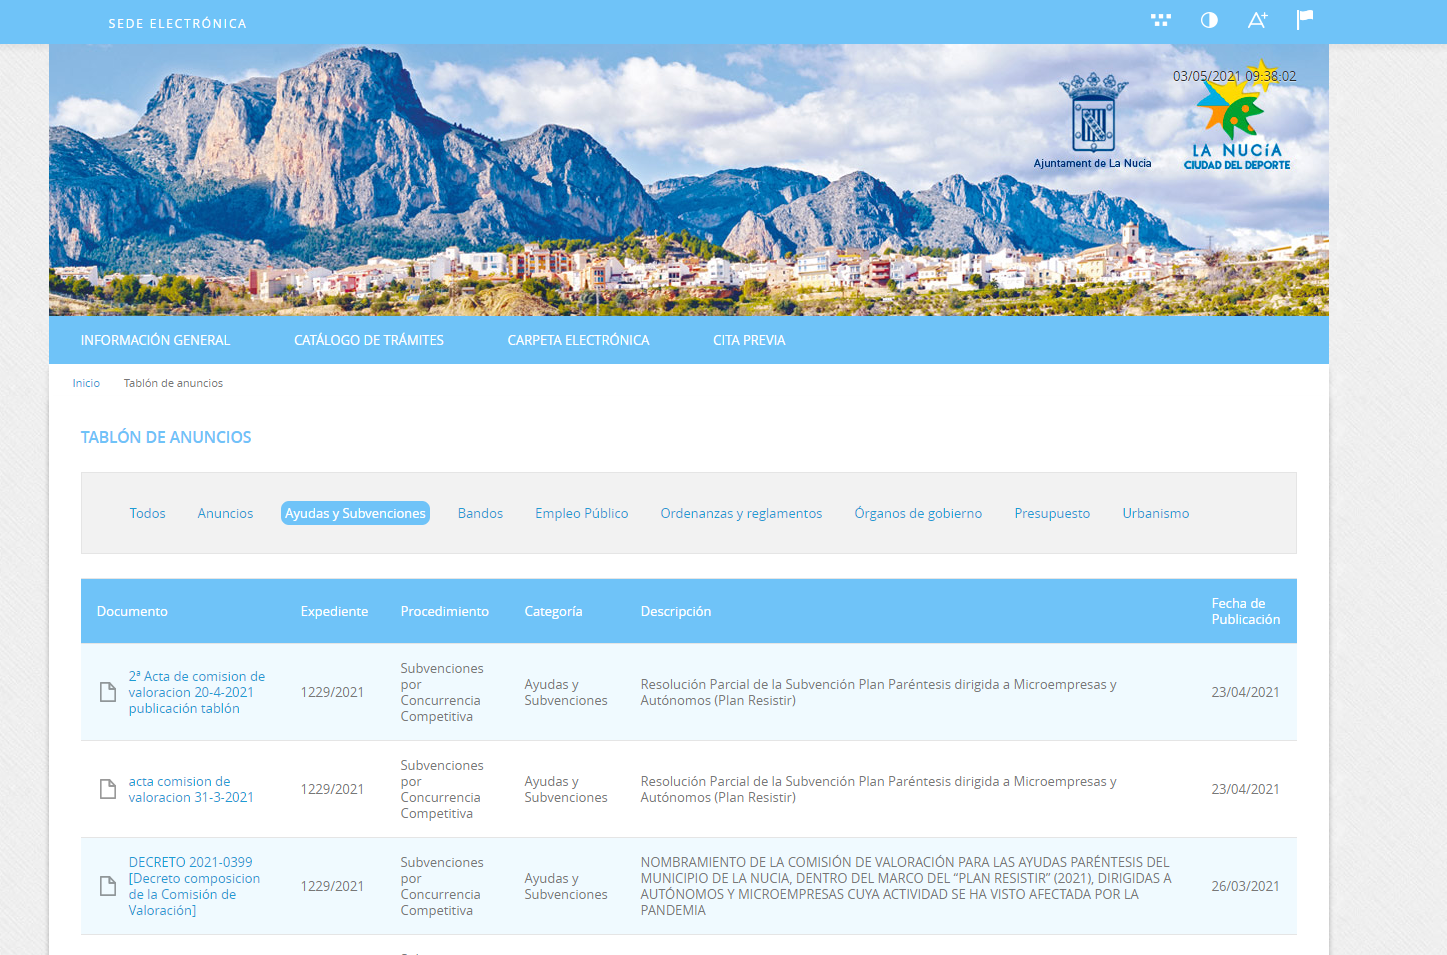The width and height of the screenshot is (1447, 955).
Task: Select Órganos de gobierno filter tab
Action: click(x=918, y=513)
